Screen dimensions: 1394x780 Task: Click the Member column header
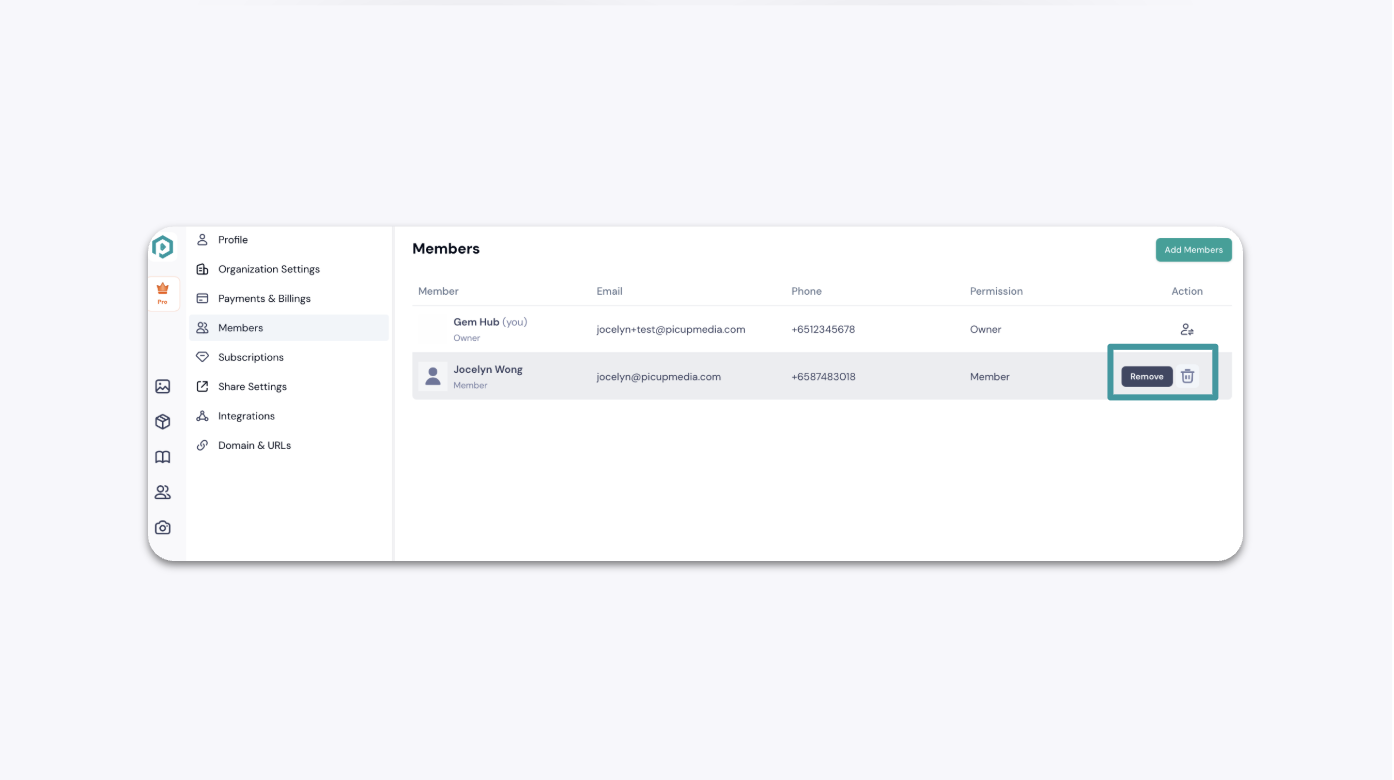click(438, 291)
